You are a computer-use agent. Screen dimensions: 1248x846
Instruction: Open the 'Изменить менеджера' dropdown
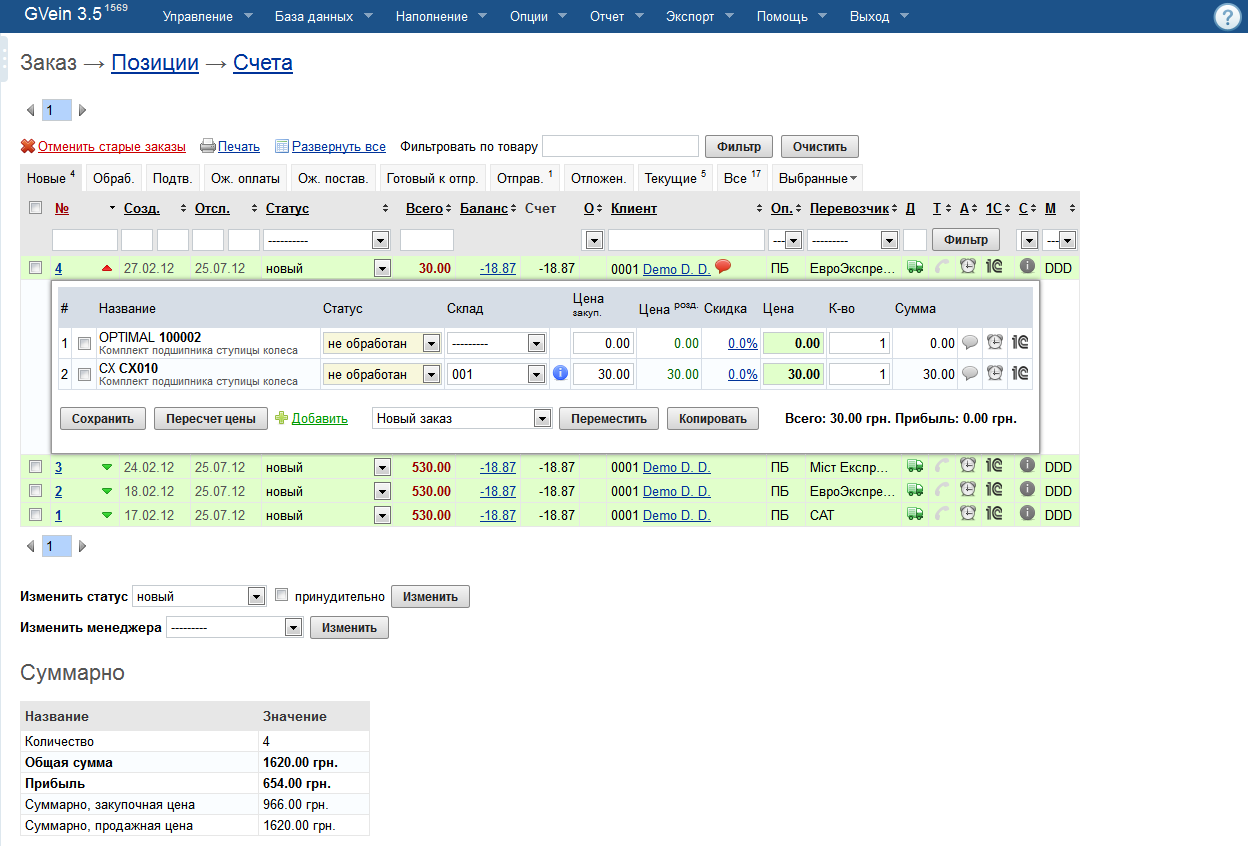[x=234, y=628]
